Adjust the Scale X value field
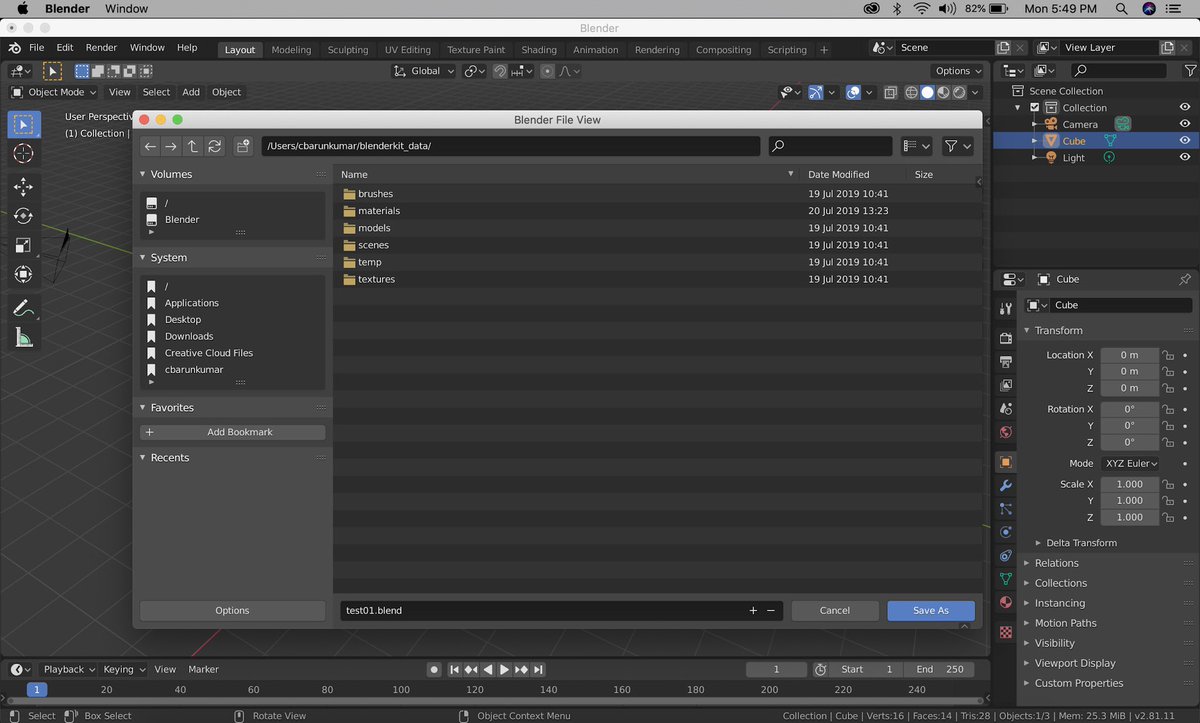 pyautogui.click(x=1130, y=485)
